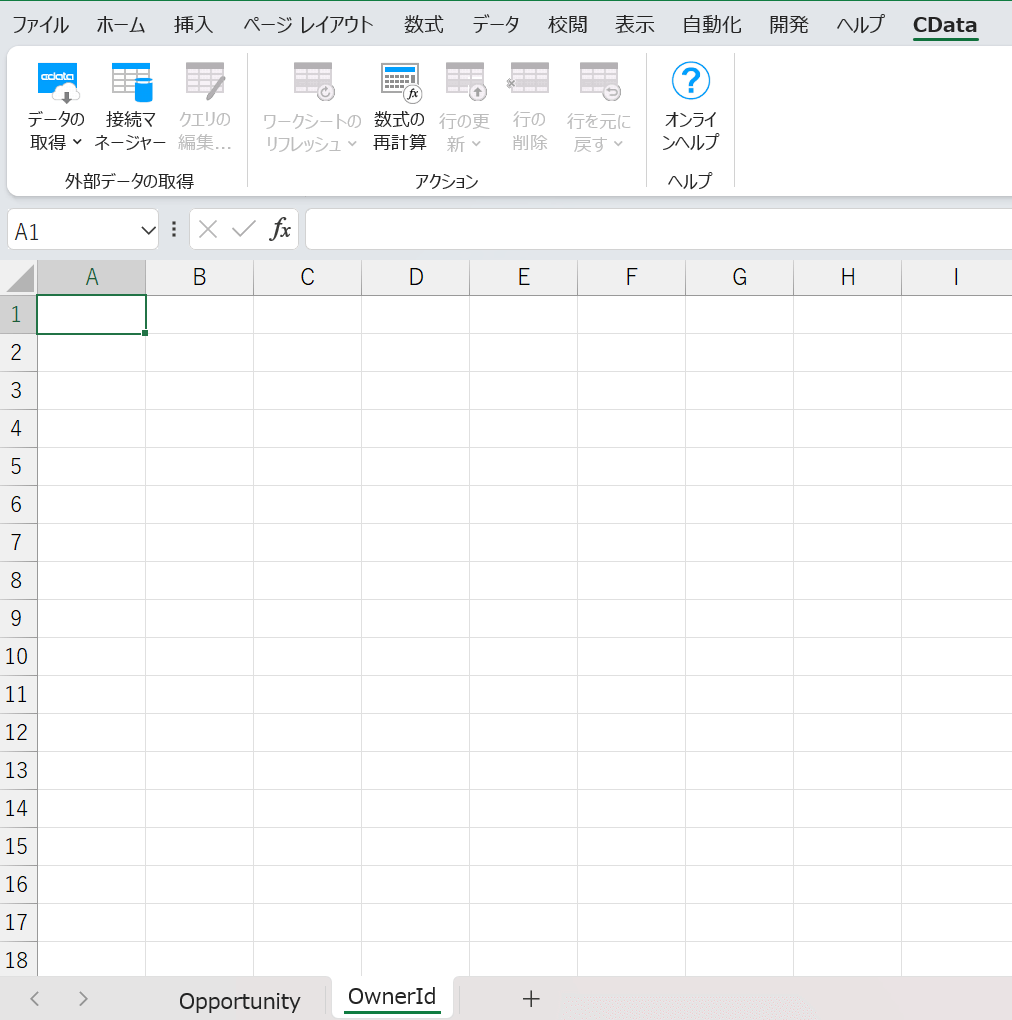Open the ヘルプ ribbon tab
Image resolution: width=1012 pixels, height=1020 pixels.
point(860,25)
